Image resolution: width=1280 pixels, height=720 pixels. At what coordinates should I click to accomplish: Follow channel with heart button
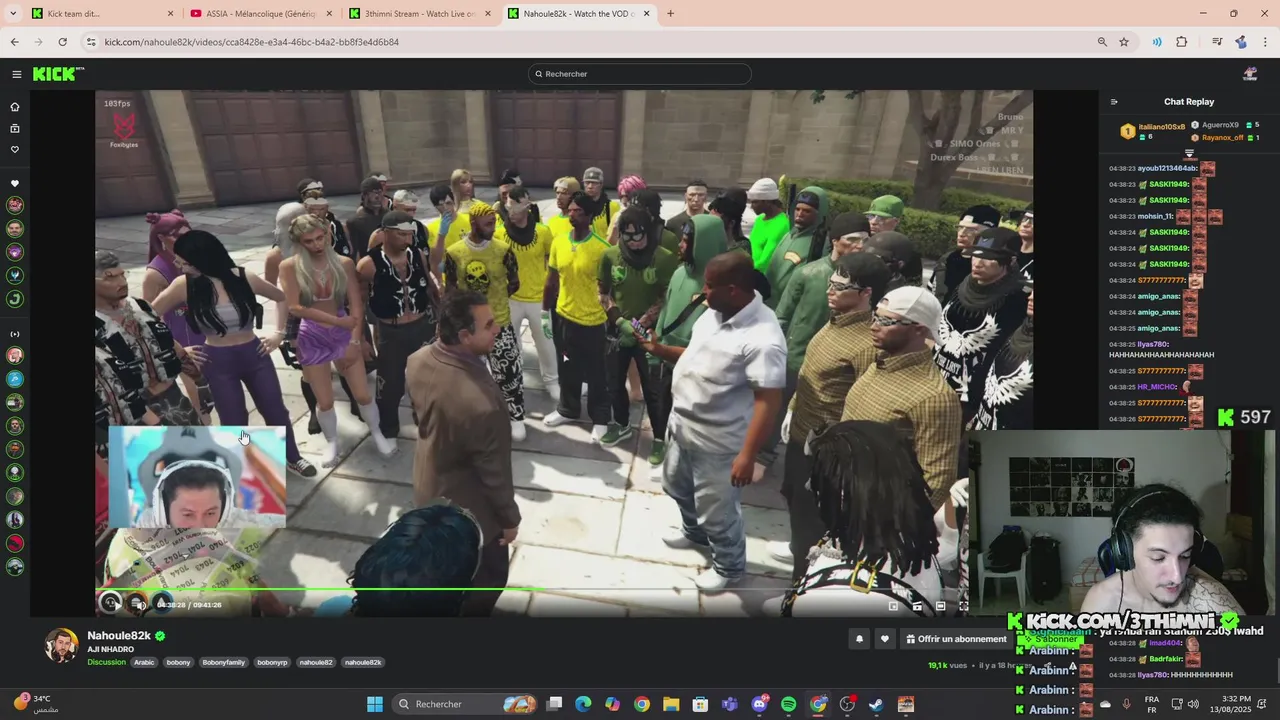884,639
